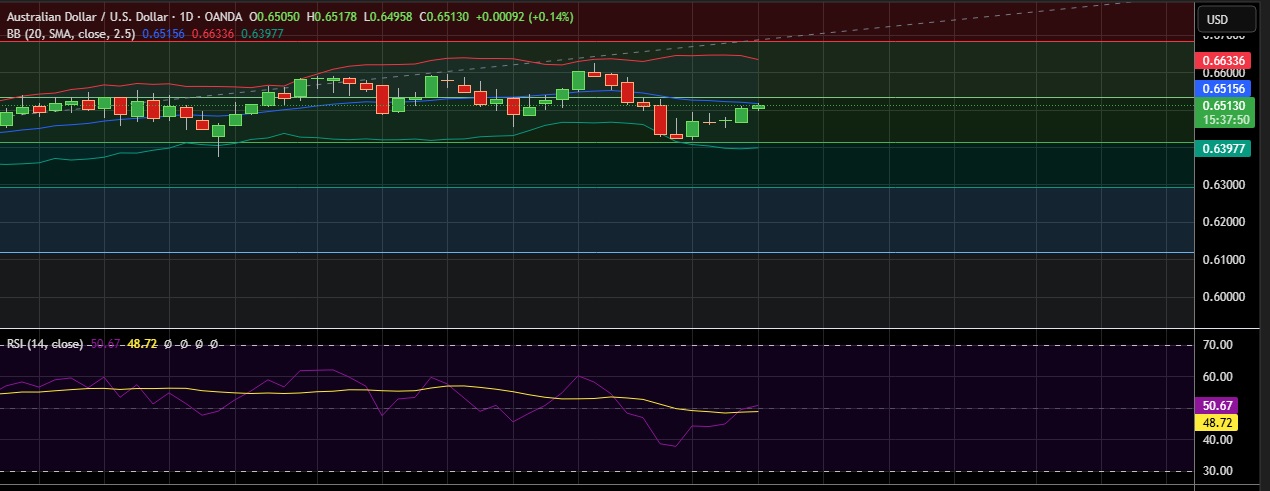Viewport: 1270px width, 491px height.
Task: Select the rightmost small green candle
Action: click(758, 106)
